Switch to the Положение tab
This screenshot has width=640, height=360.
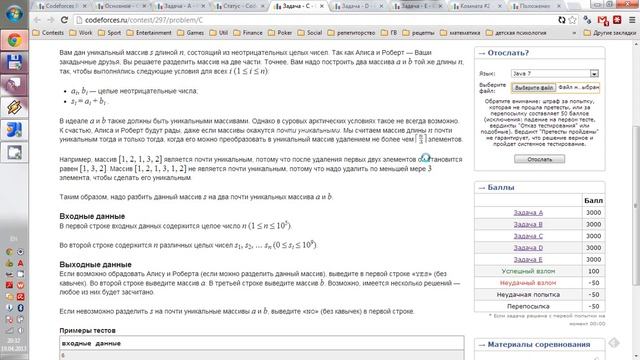pyautogui.click(x=535, y=6)
